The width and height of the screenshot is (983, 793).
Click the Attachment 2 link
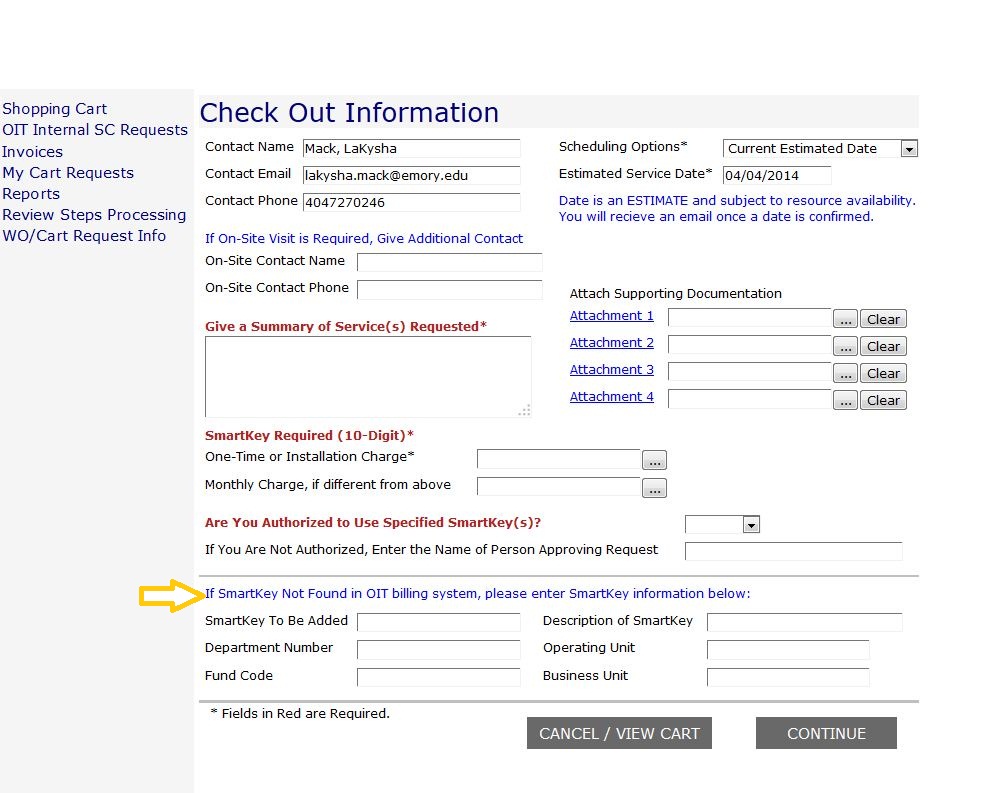click(611, 343)
